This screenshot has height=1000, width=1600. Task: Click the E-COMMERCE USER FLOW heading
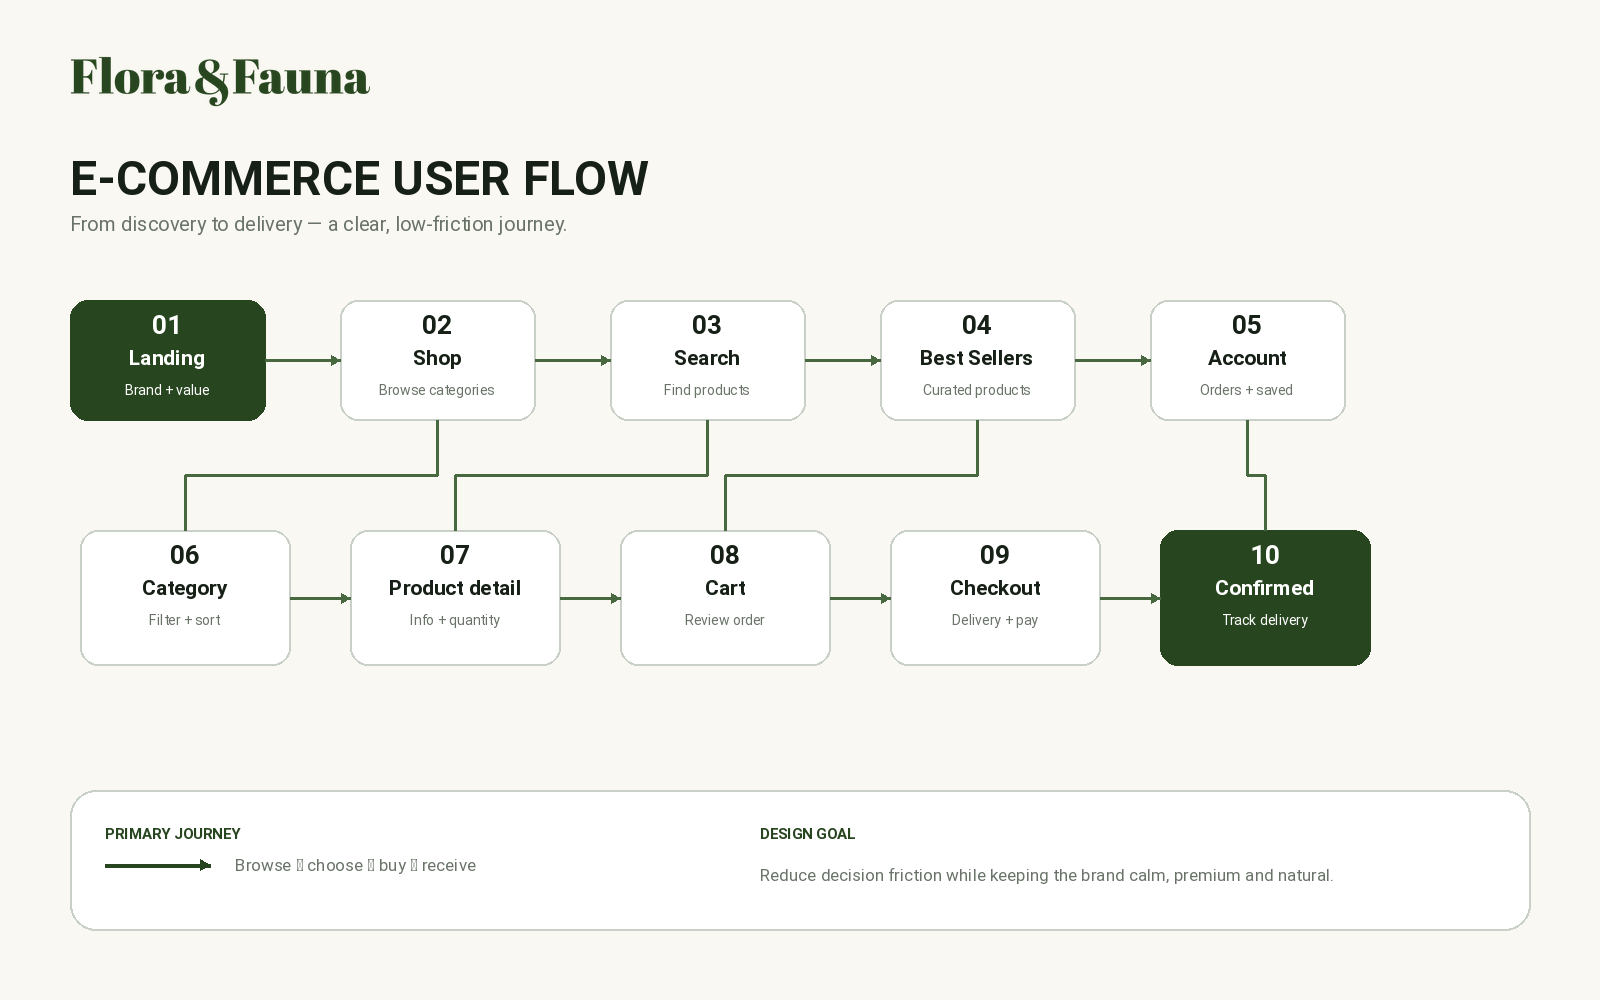coord(359,179)
